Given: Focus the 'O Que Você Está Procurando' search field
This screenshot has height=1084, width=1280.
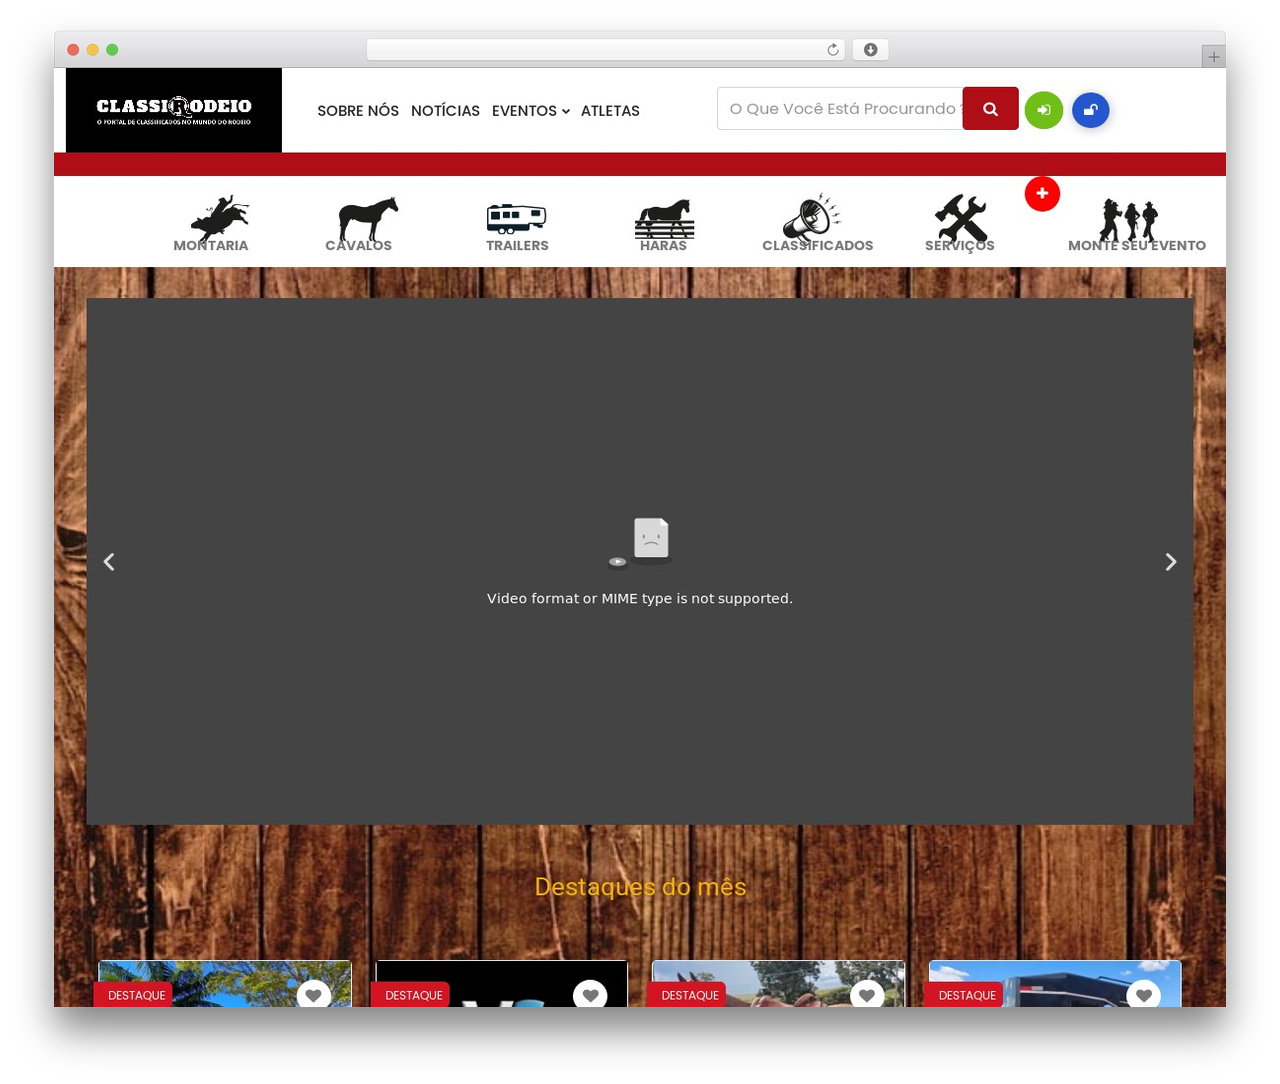Looking at the screenshot, I should 840,109.
